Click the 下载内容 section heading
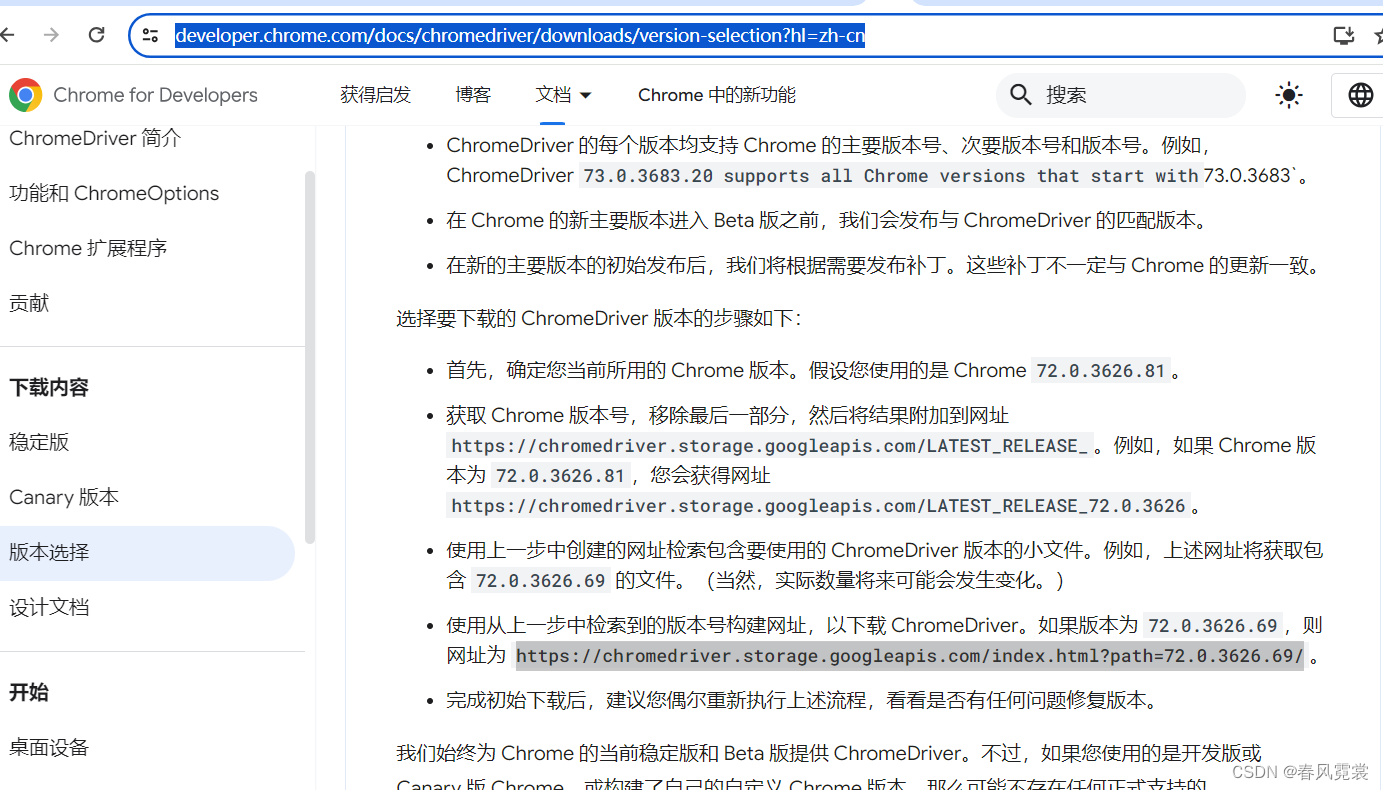1383x790 pixels. pyautogui.click(x=49, y=387)
